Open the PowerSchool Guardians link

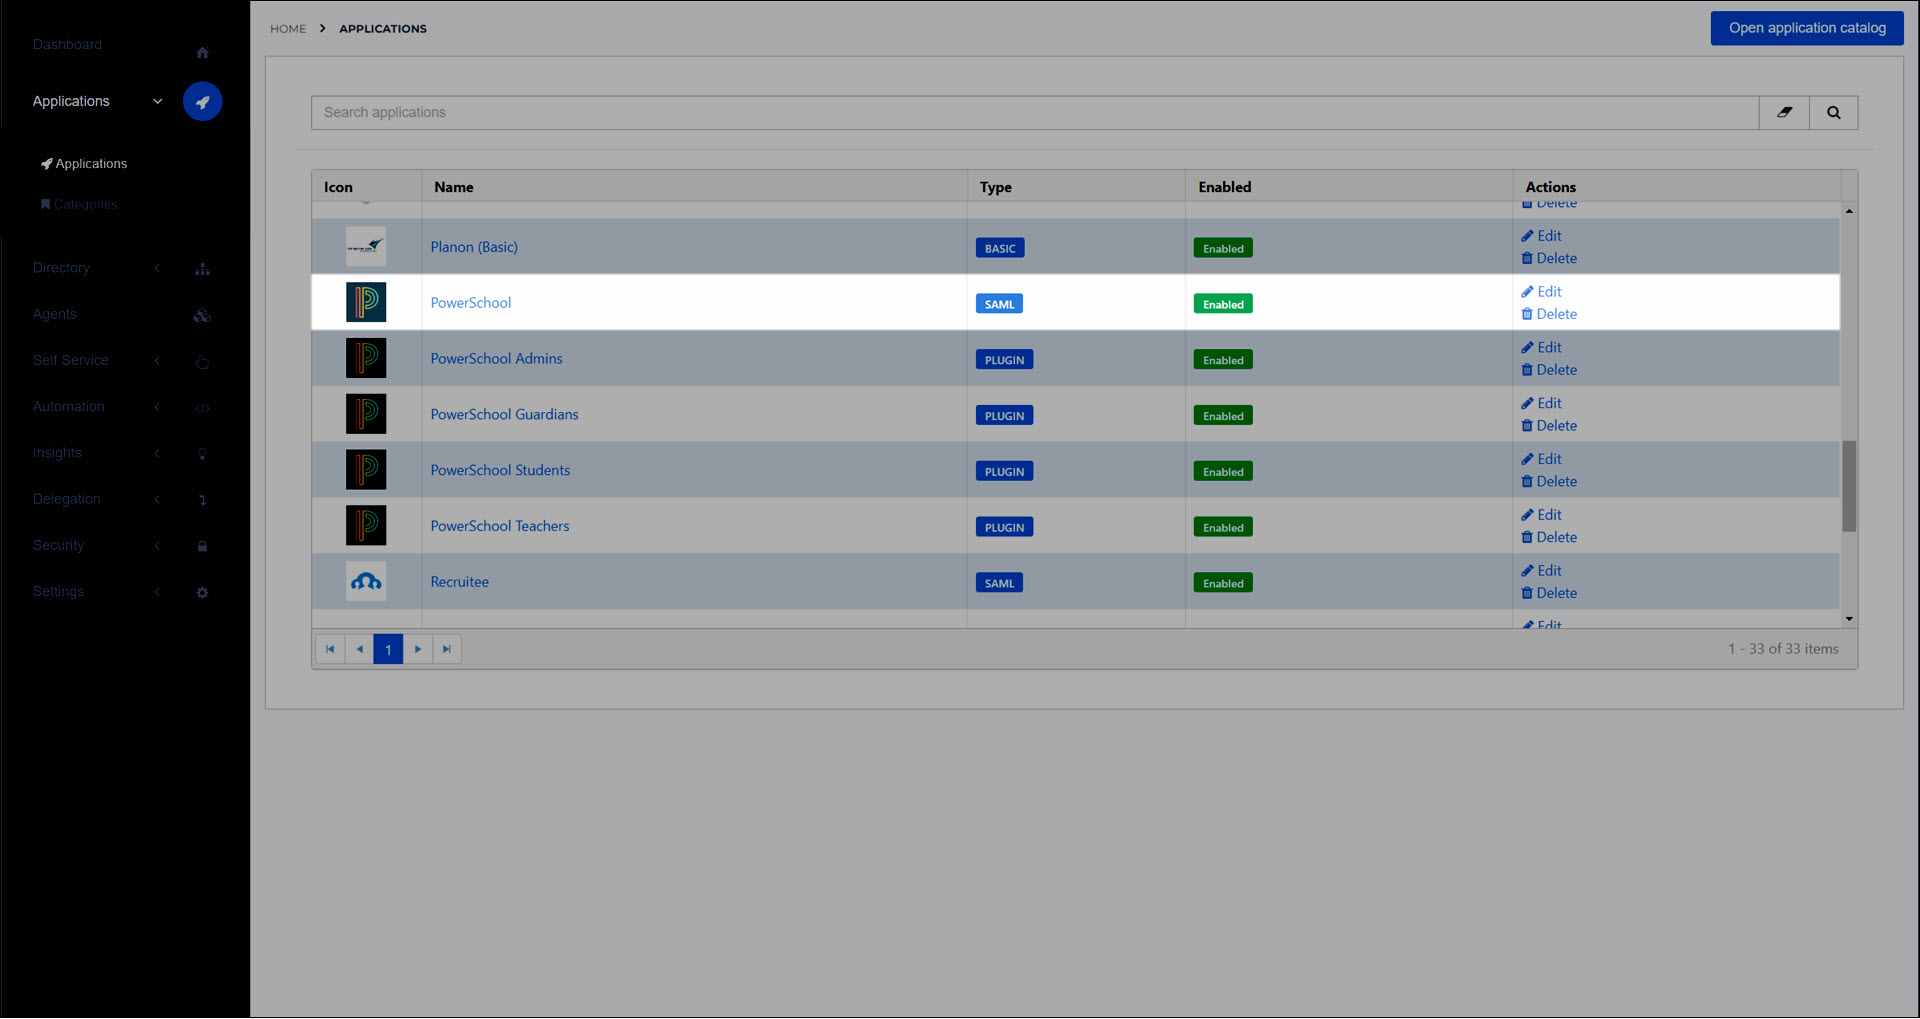tap(504, 414)
